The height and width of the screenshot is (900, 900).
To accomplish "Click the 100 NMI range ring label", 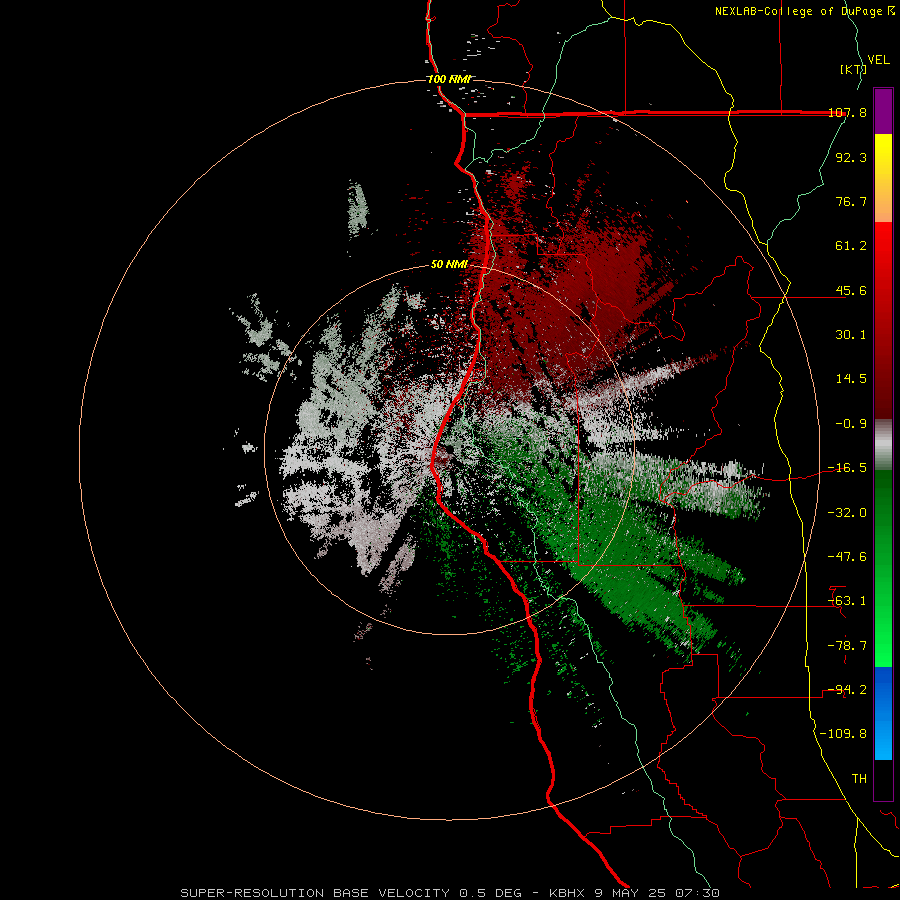I will click(x=449, y=79).
